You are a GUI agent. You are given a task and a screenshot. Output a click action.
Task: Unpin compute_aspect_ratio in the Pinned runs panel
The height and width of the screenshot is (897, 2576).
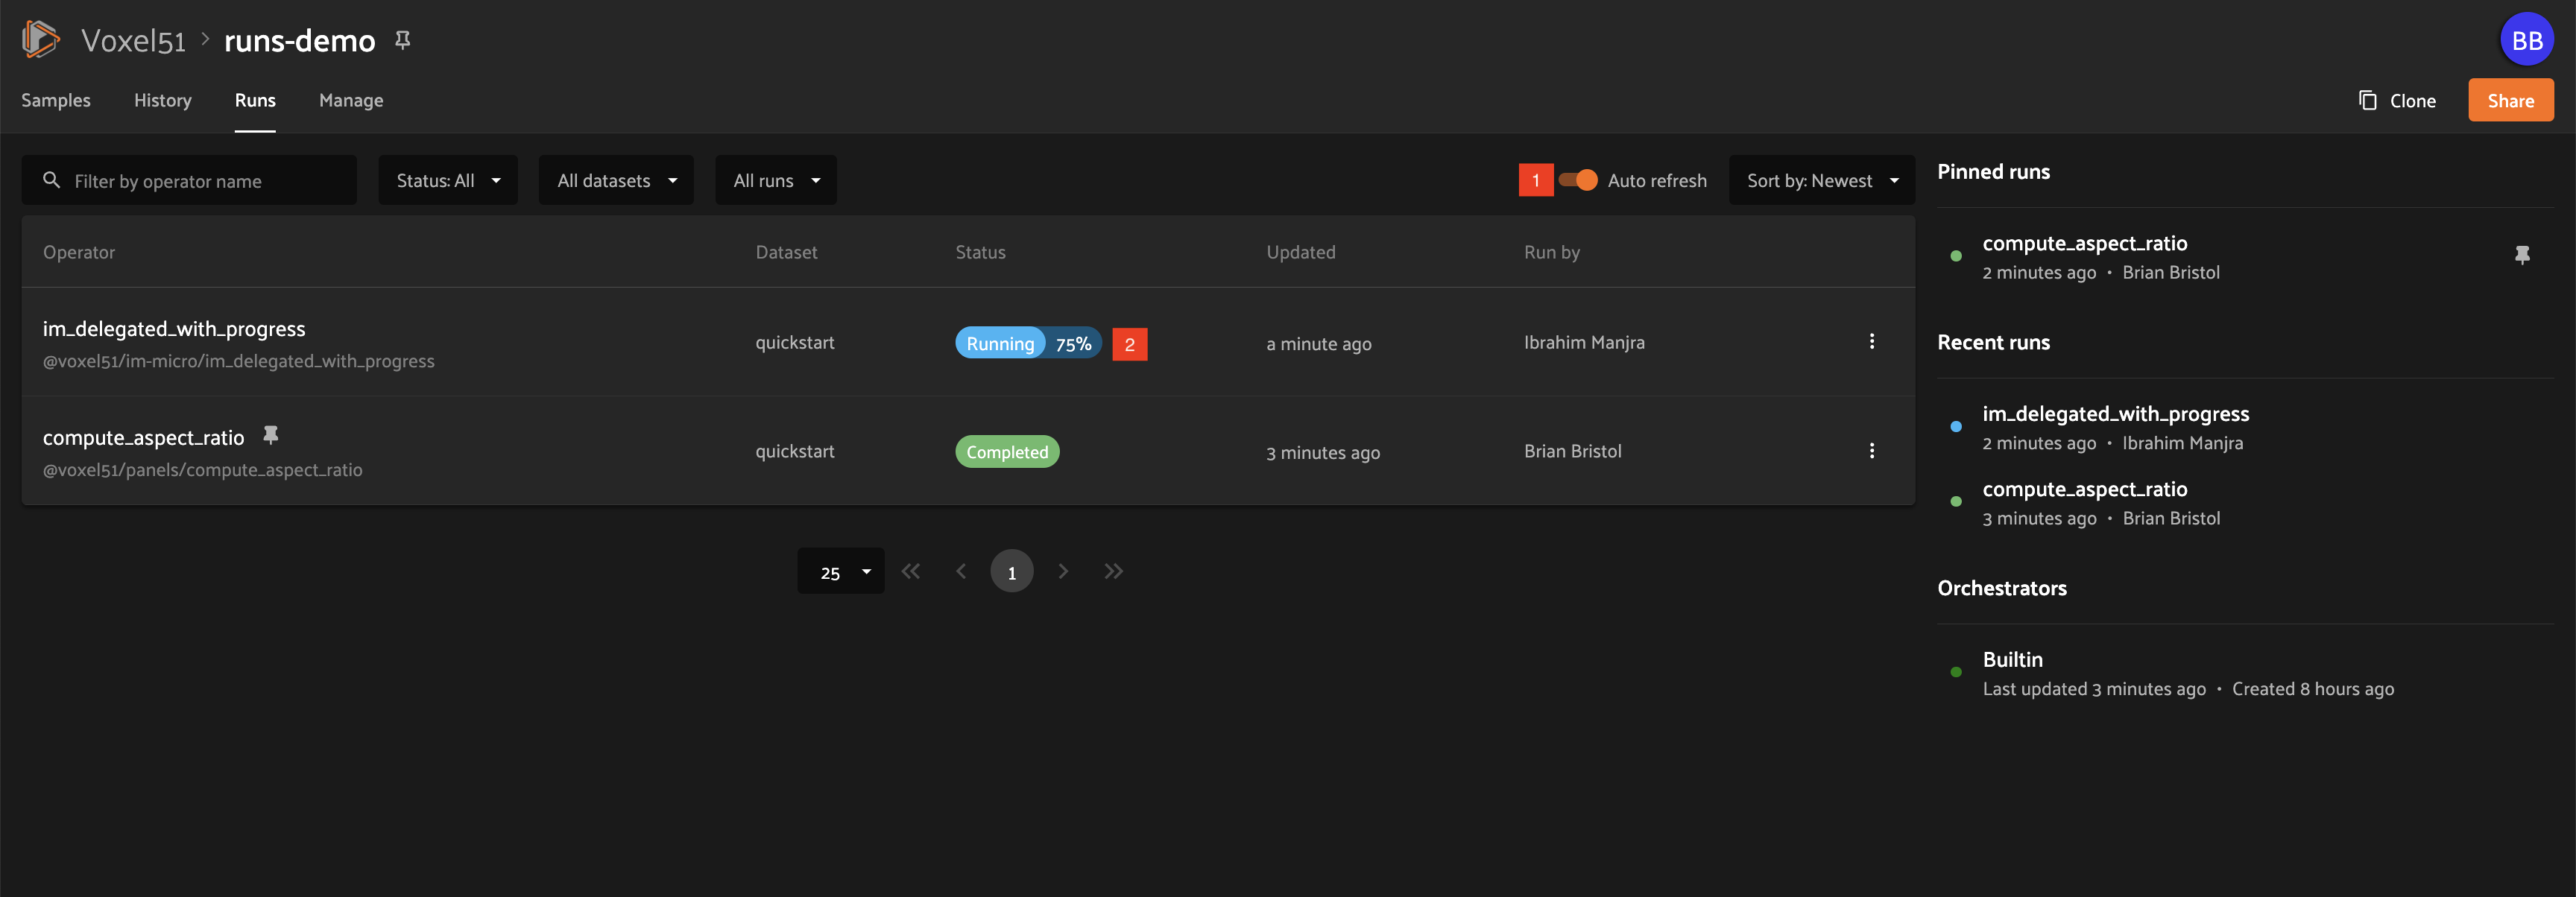[x=2522, y=256]
